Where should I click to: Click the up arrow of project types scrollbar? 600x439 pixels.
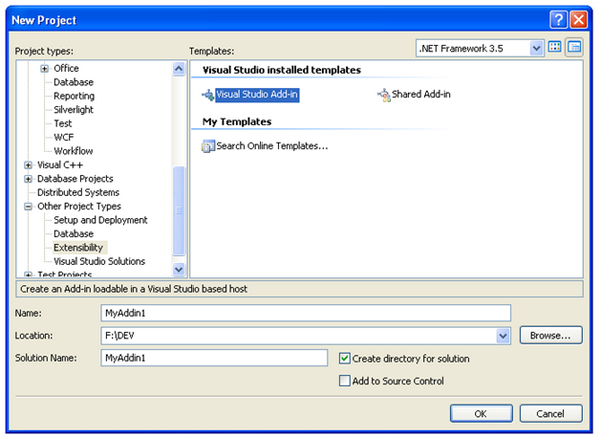179,69
